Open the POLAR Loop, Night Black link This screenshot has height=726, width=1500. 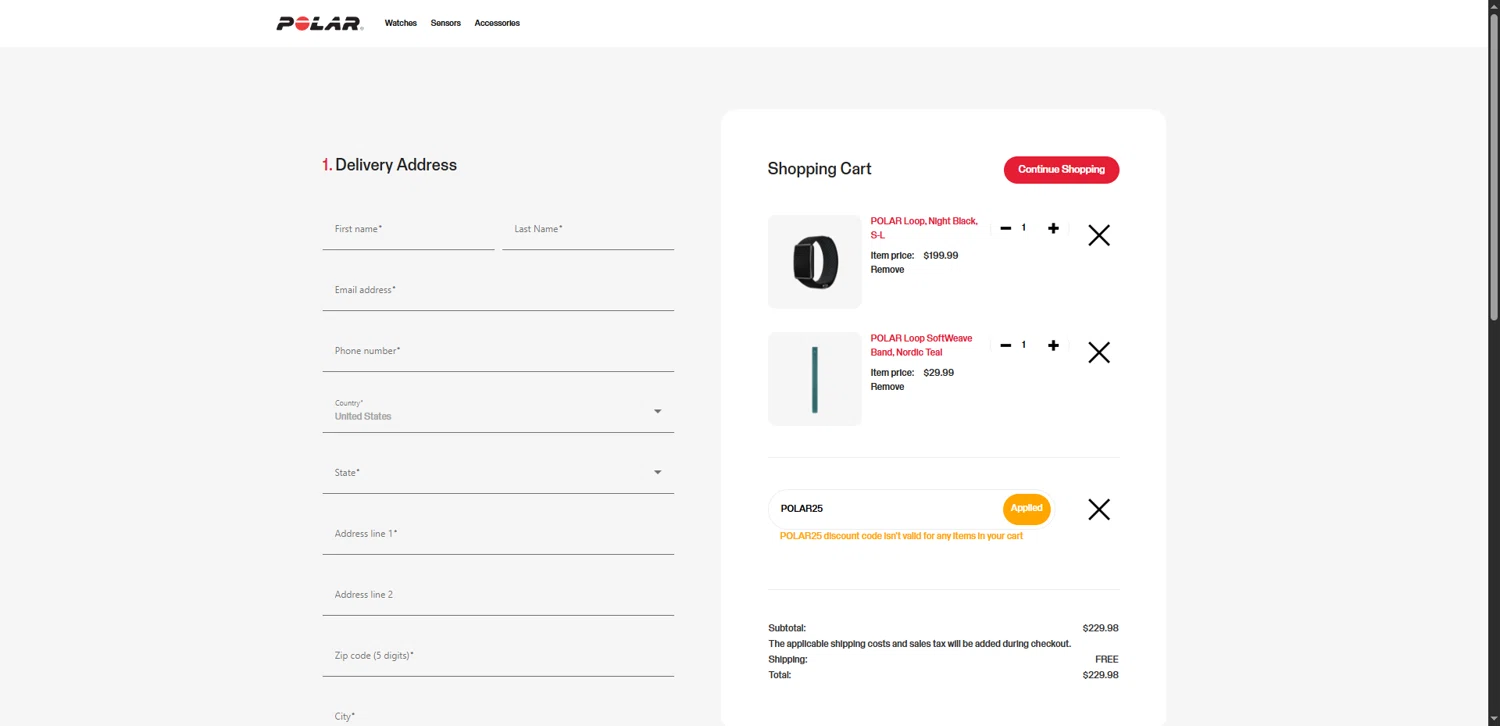coord(924,228)
